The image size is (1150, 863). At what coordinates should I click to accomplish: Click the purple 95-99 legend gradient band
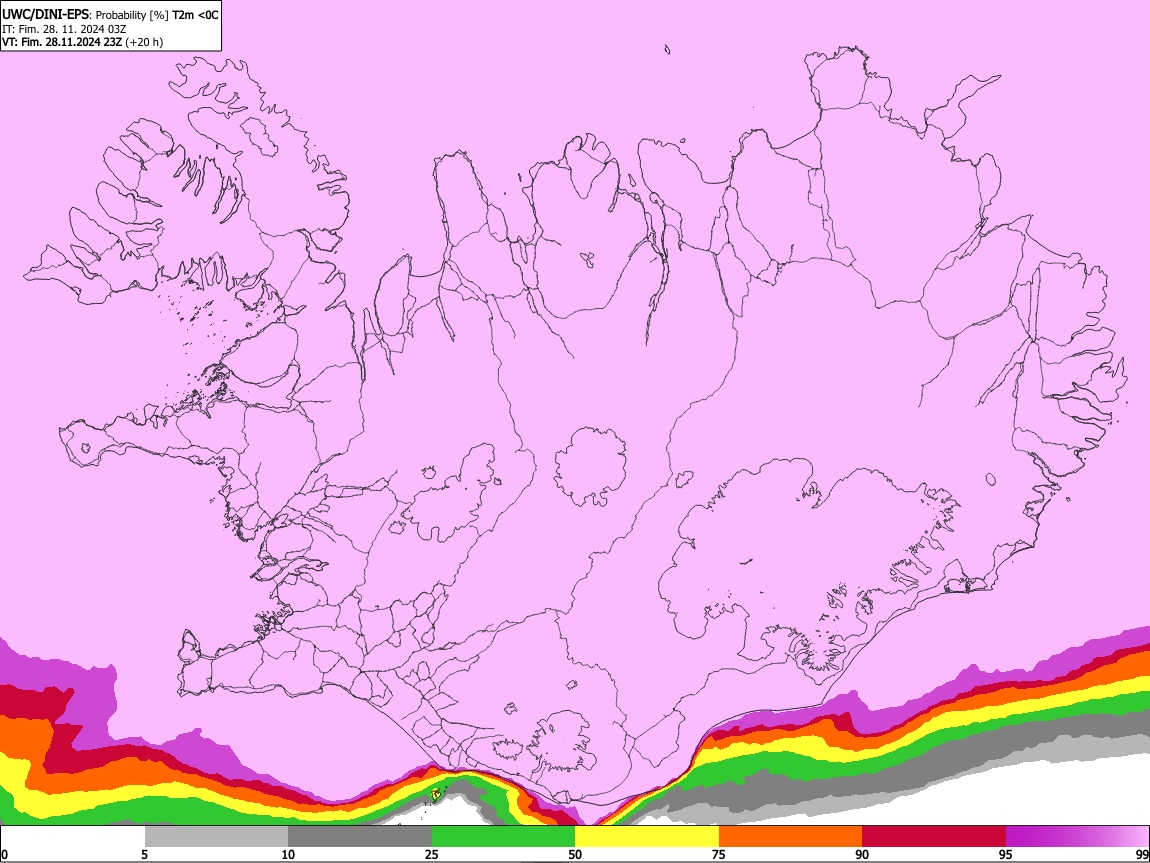click(x=1077, y=836)
